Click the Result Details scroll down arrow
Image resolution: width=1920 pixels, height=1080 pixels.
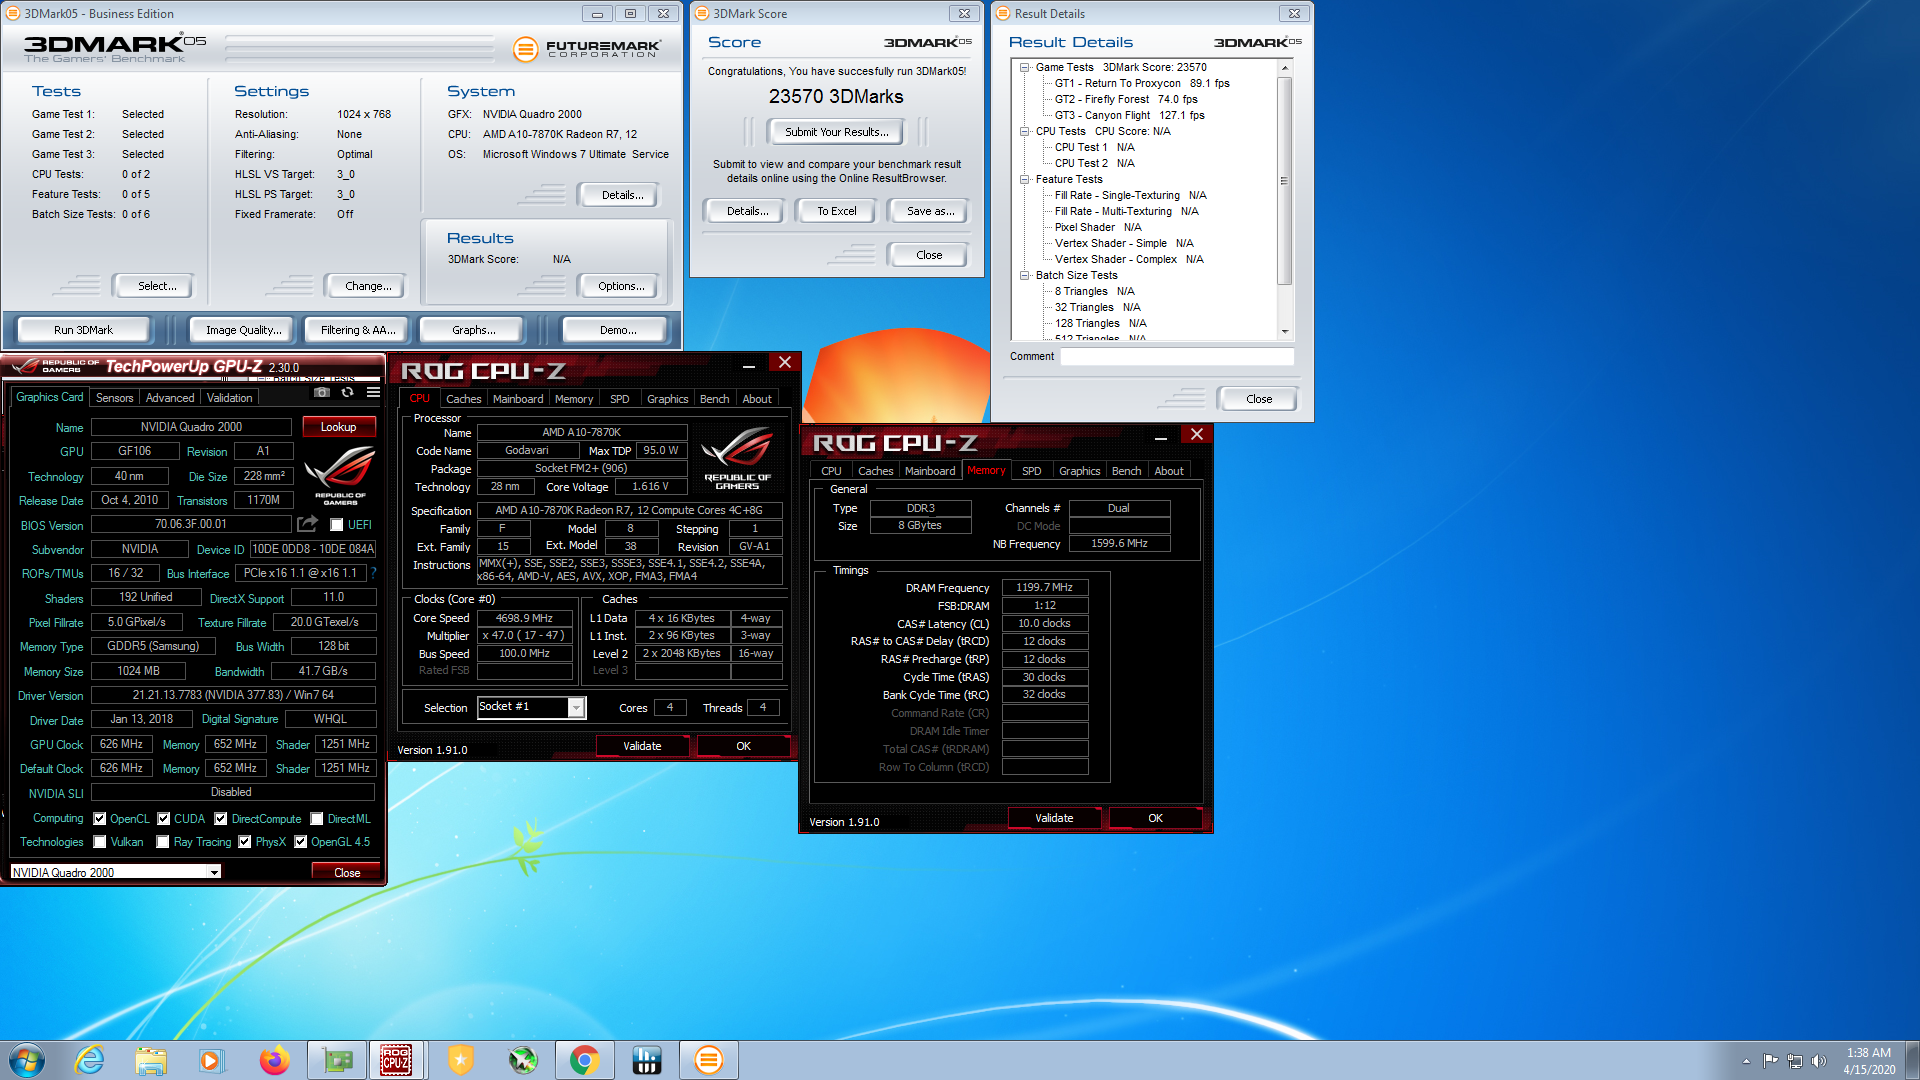[x=1285, y=332]
